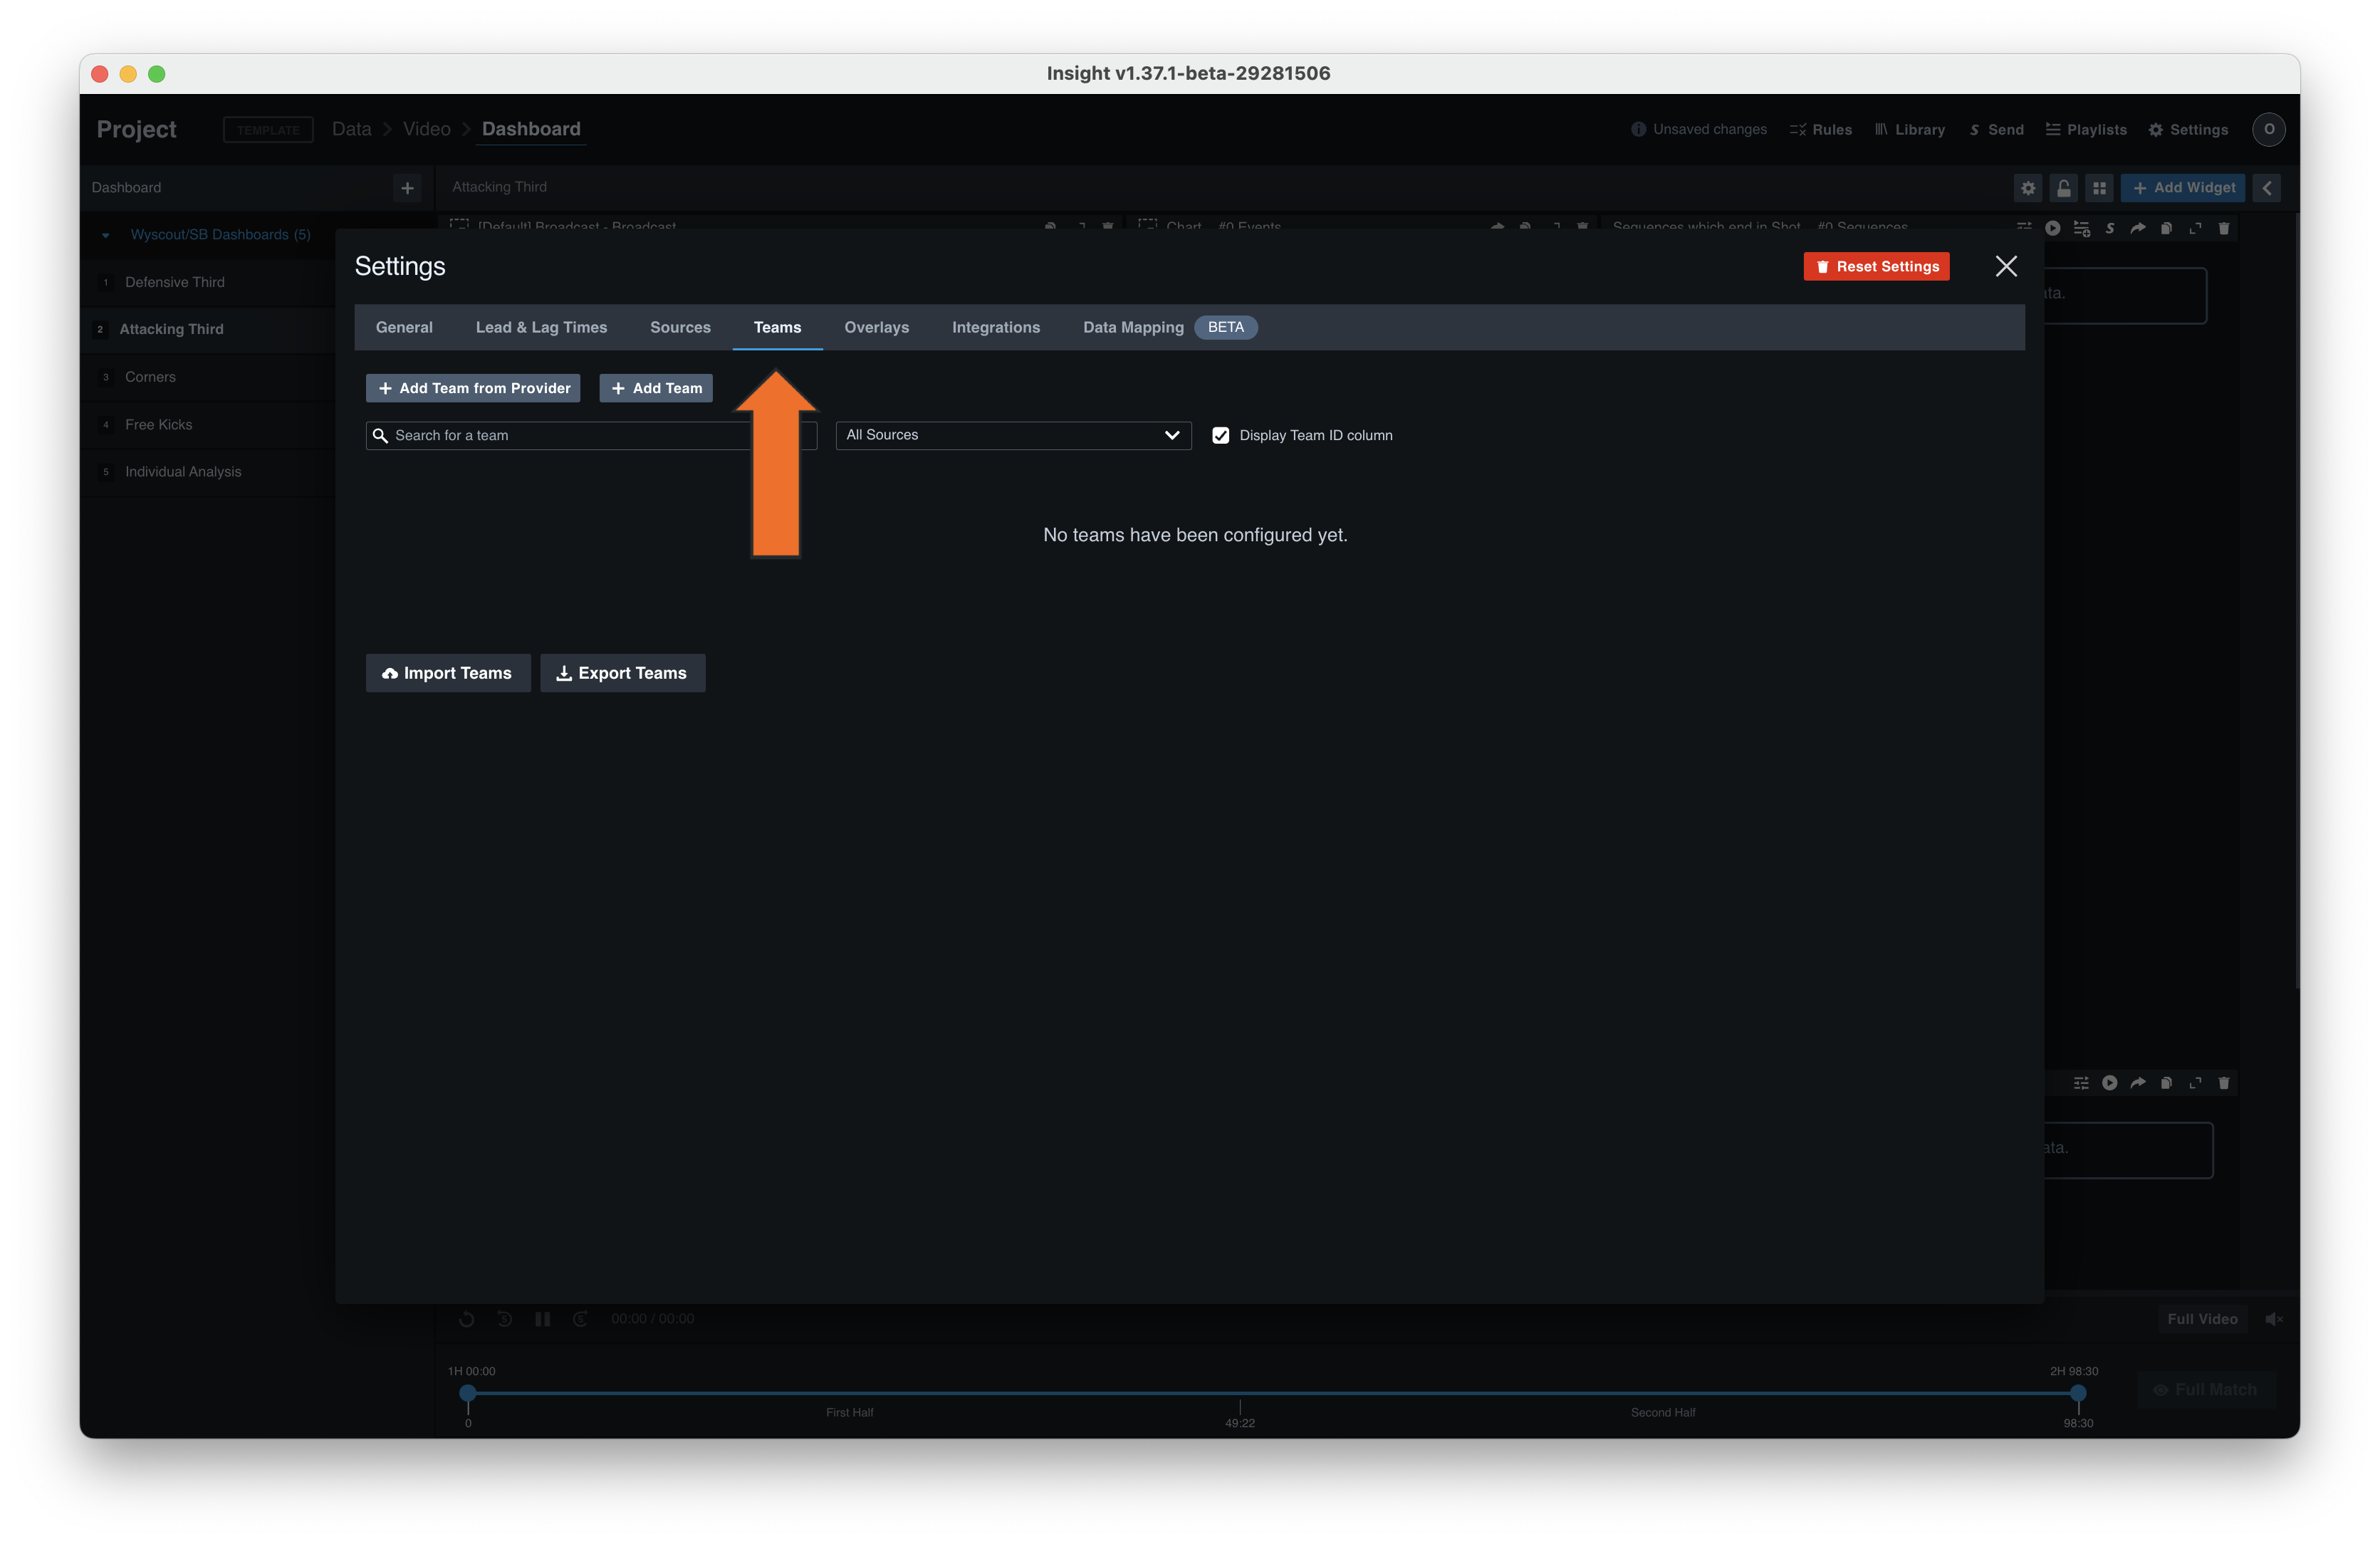
Task: Delete the Sequences which end in Shot widget
Action: [x=2224, y=228]
